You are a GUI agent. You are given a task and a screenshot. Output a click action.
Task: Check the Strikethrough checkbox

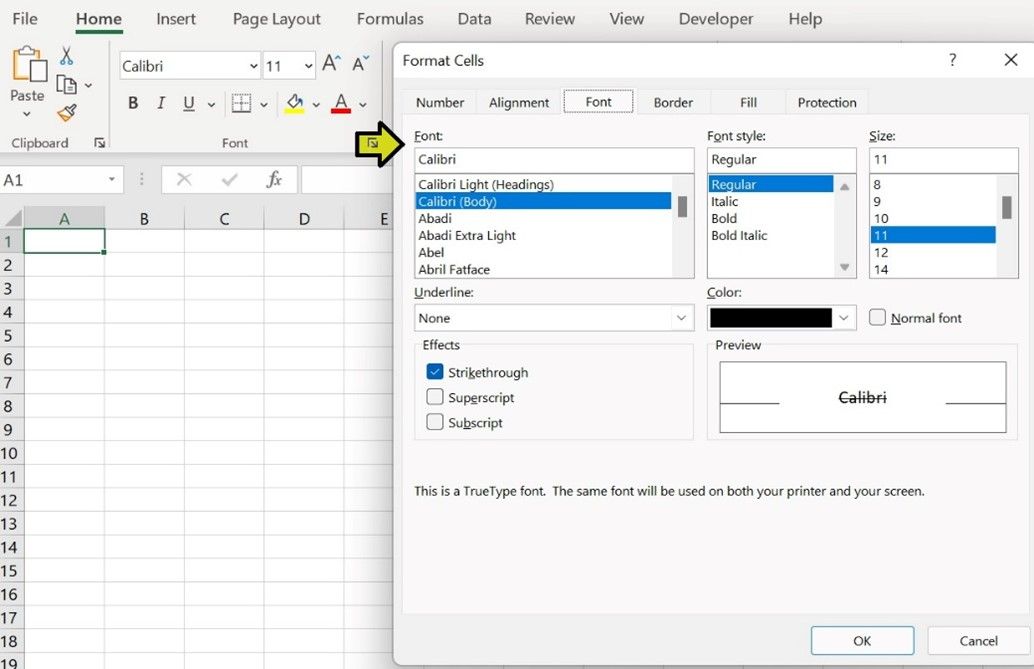tap(435, 371)
